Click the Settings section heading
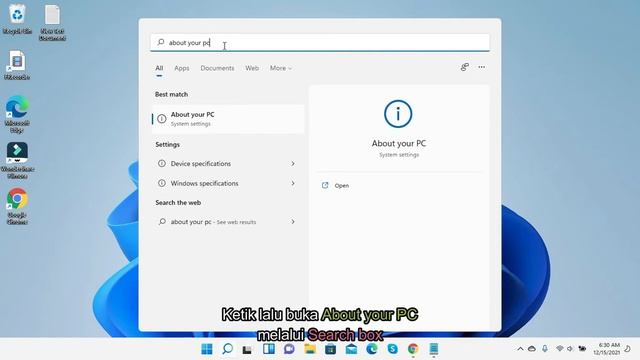This screenshot has height=360, width=640. pos(167,144)
